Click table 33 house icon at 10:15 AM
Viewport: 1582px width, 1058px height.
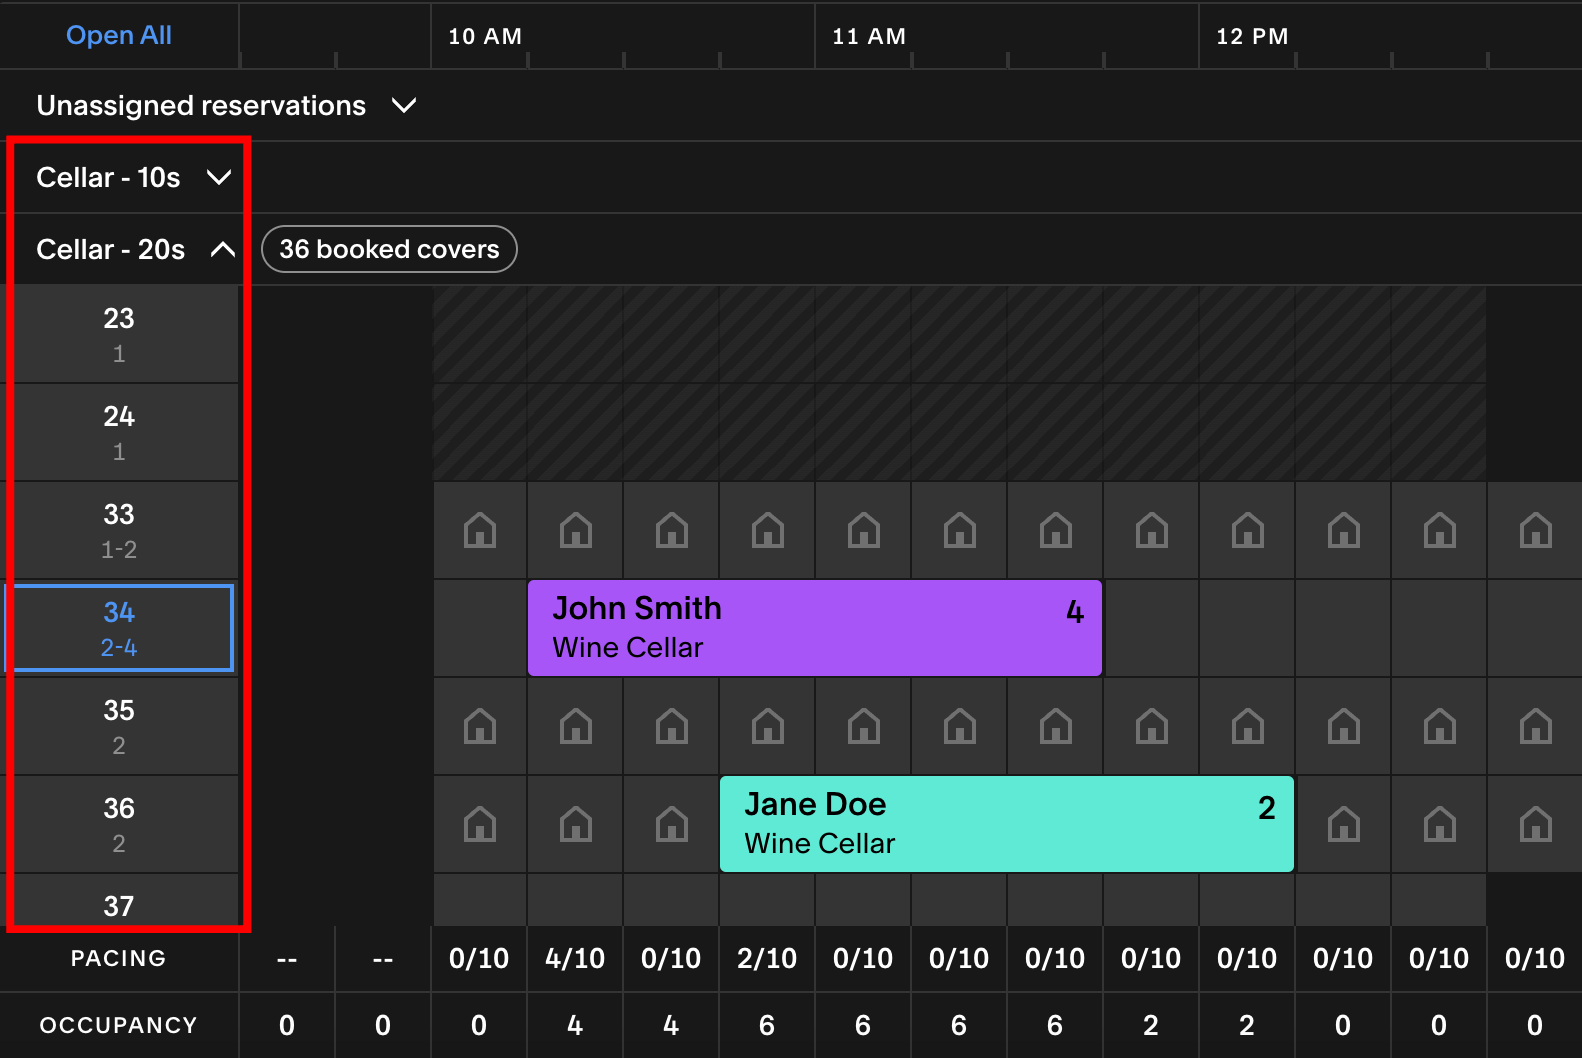pos(576,530)
